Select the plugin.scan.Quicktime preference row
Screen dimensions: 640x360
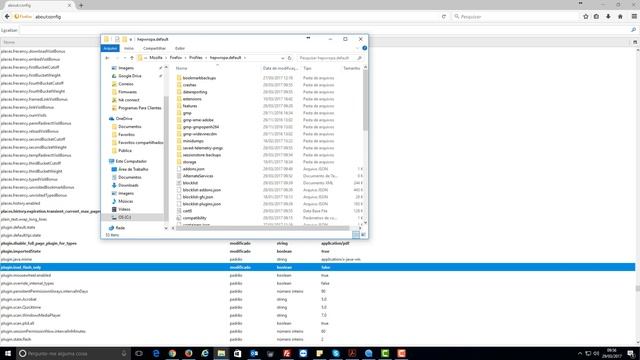tap(318, 307)
